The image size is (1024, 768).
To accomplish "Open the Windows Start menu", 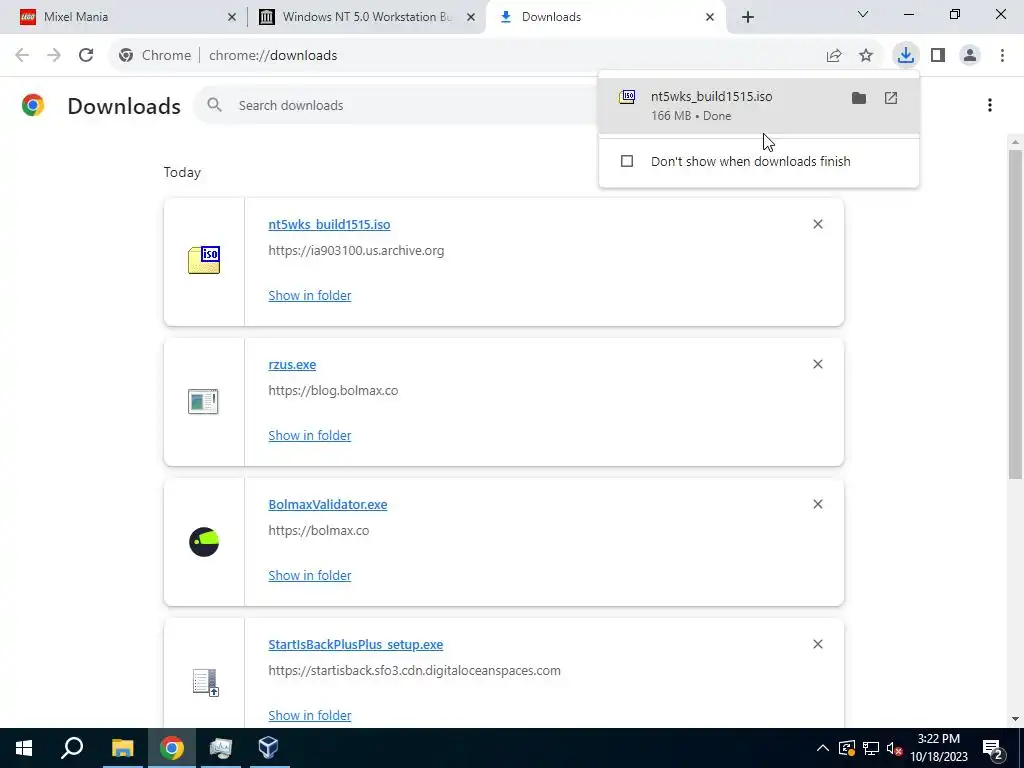I will (x=24, y=748).
